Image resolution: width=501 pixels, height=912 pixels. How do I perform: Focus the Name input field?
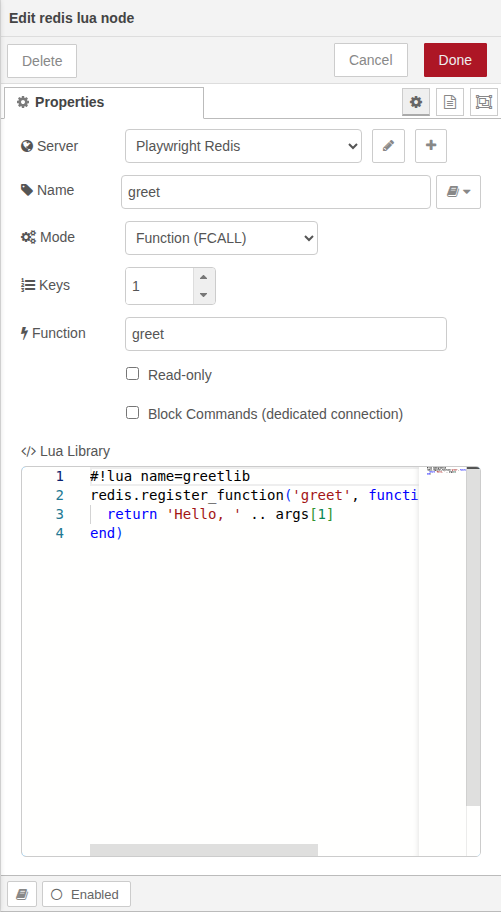[x=276, y=192]
